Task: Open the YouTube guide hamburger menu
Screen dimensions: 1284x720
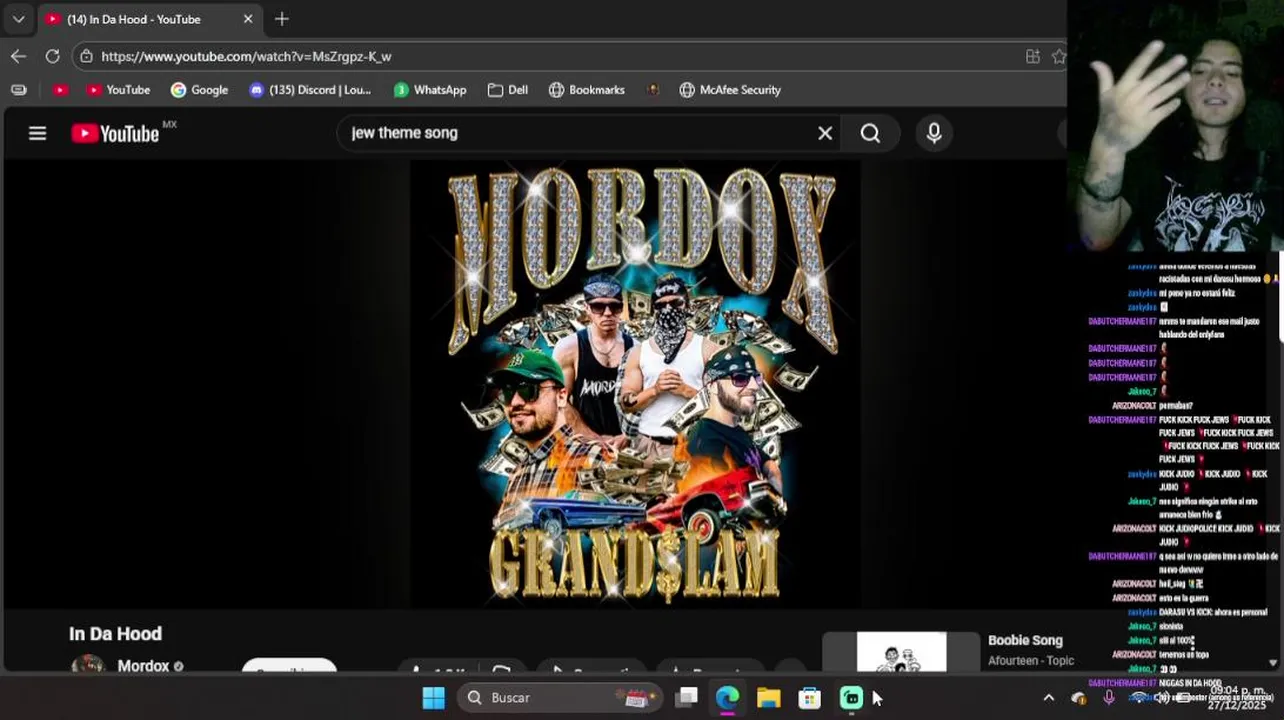Action: (x=37, y=133)
